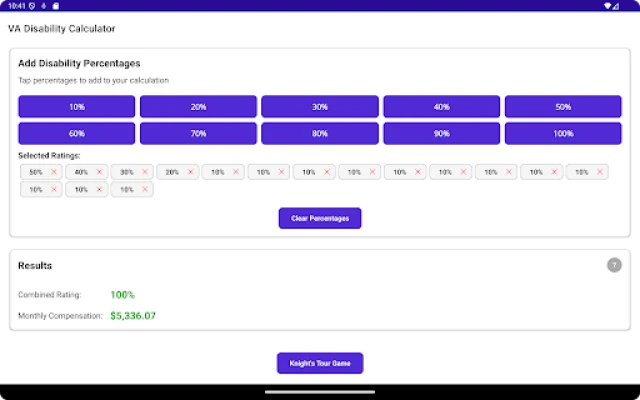Add 50% to the calculation
640x400 pixels.
tap(563, 107)
